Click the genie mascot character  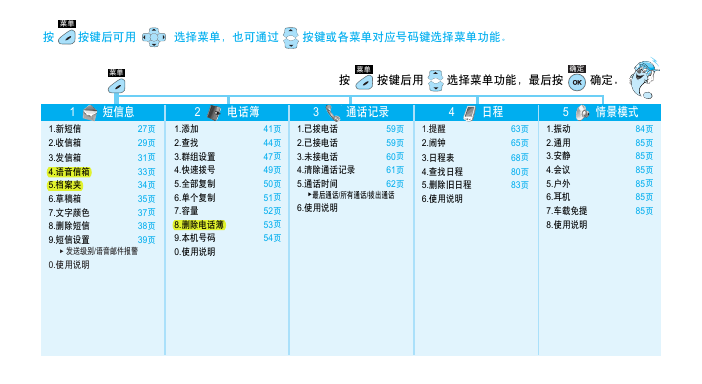tap(643, 79)
